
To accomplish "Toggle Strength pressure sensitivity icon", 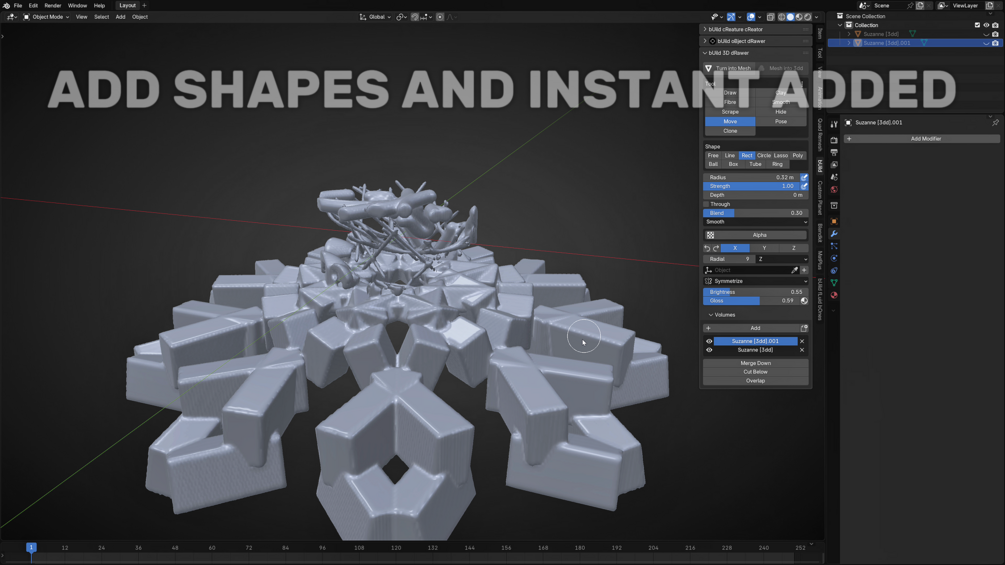I will (804, 186).
